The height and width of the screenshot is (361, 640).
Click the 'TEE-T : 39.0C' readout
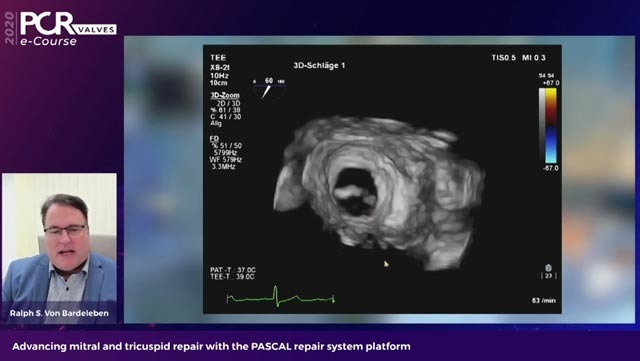(x=232, y=276)
